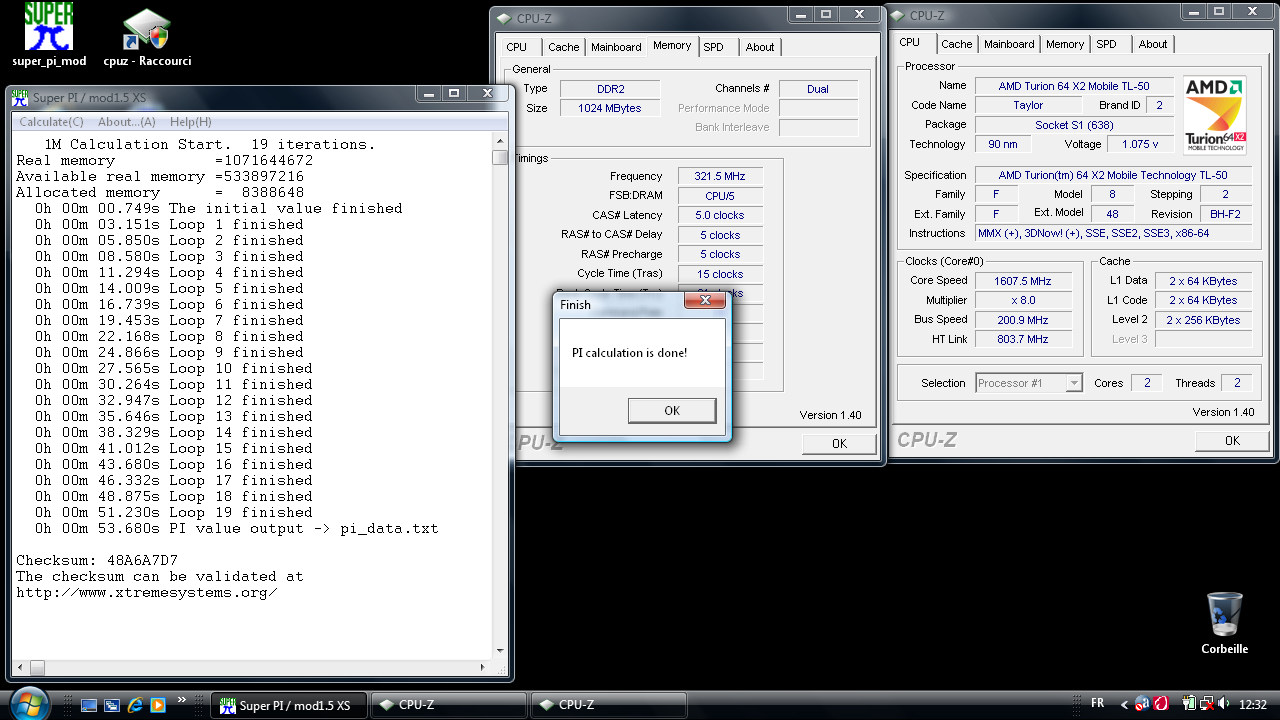Open Help(H) menu in Super PI
The height and width of the screenshot is (720, 1280).
coord(190,122)
